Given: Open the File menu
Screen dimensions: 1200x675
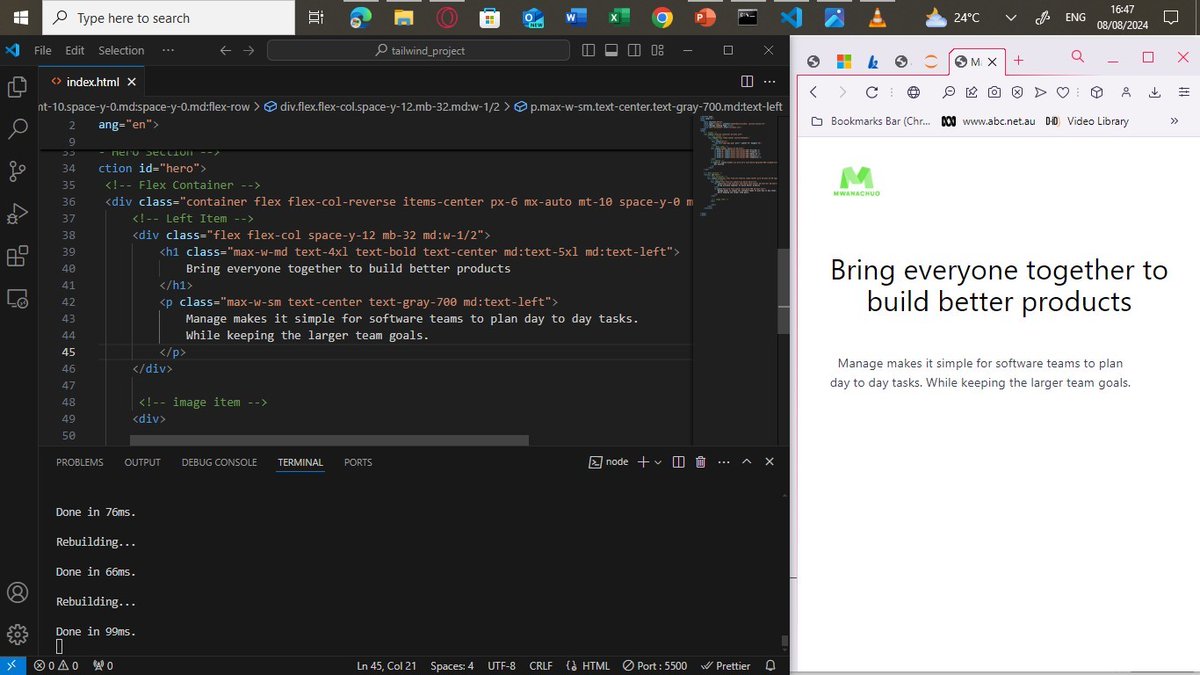Looking at the screenshot, I should pos(43,50).
